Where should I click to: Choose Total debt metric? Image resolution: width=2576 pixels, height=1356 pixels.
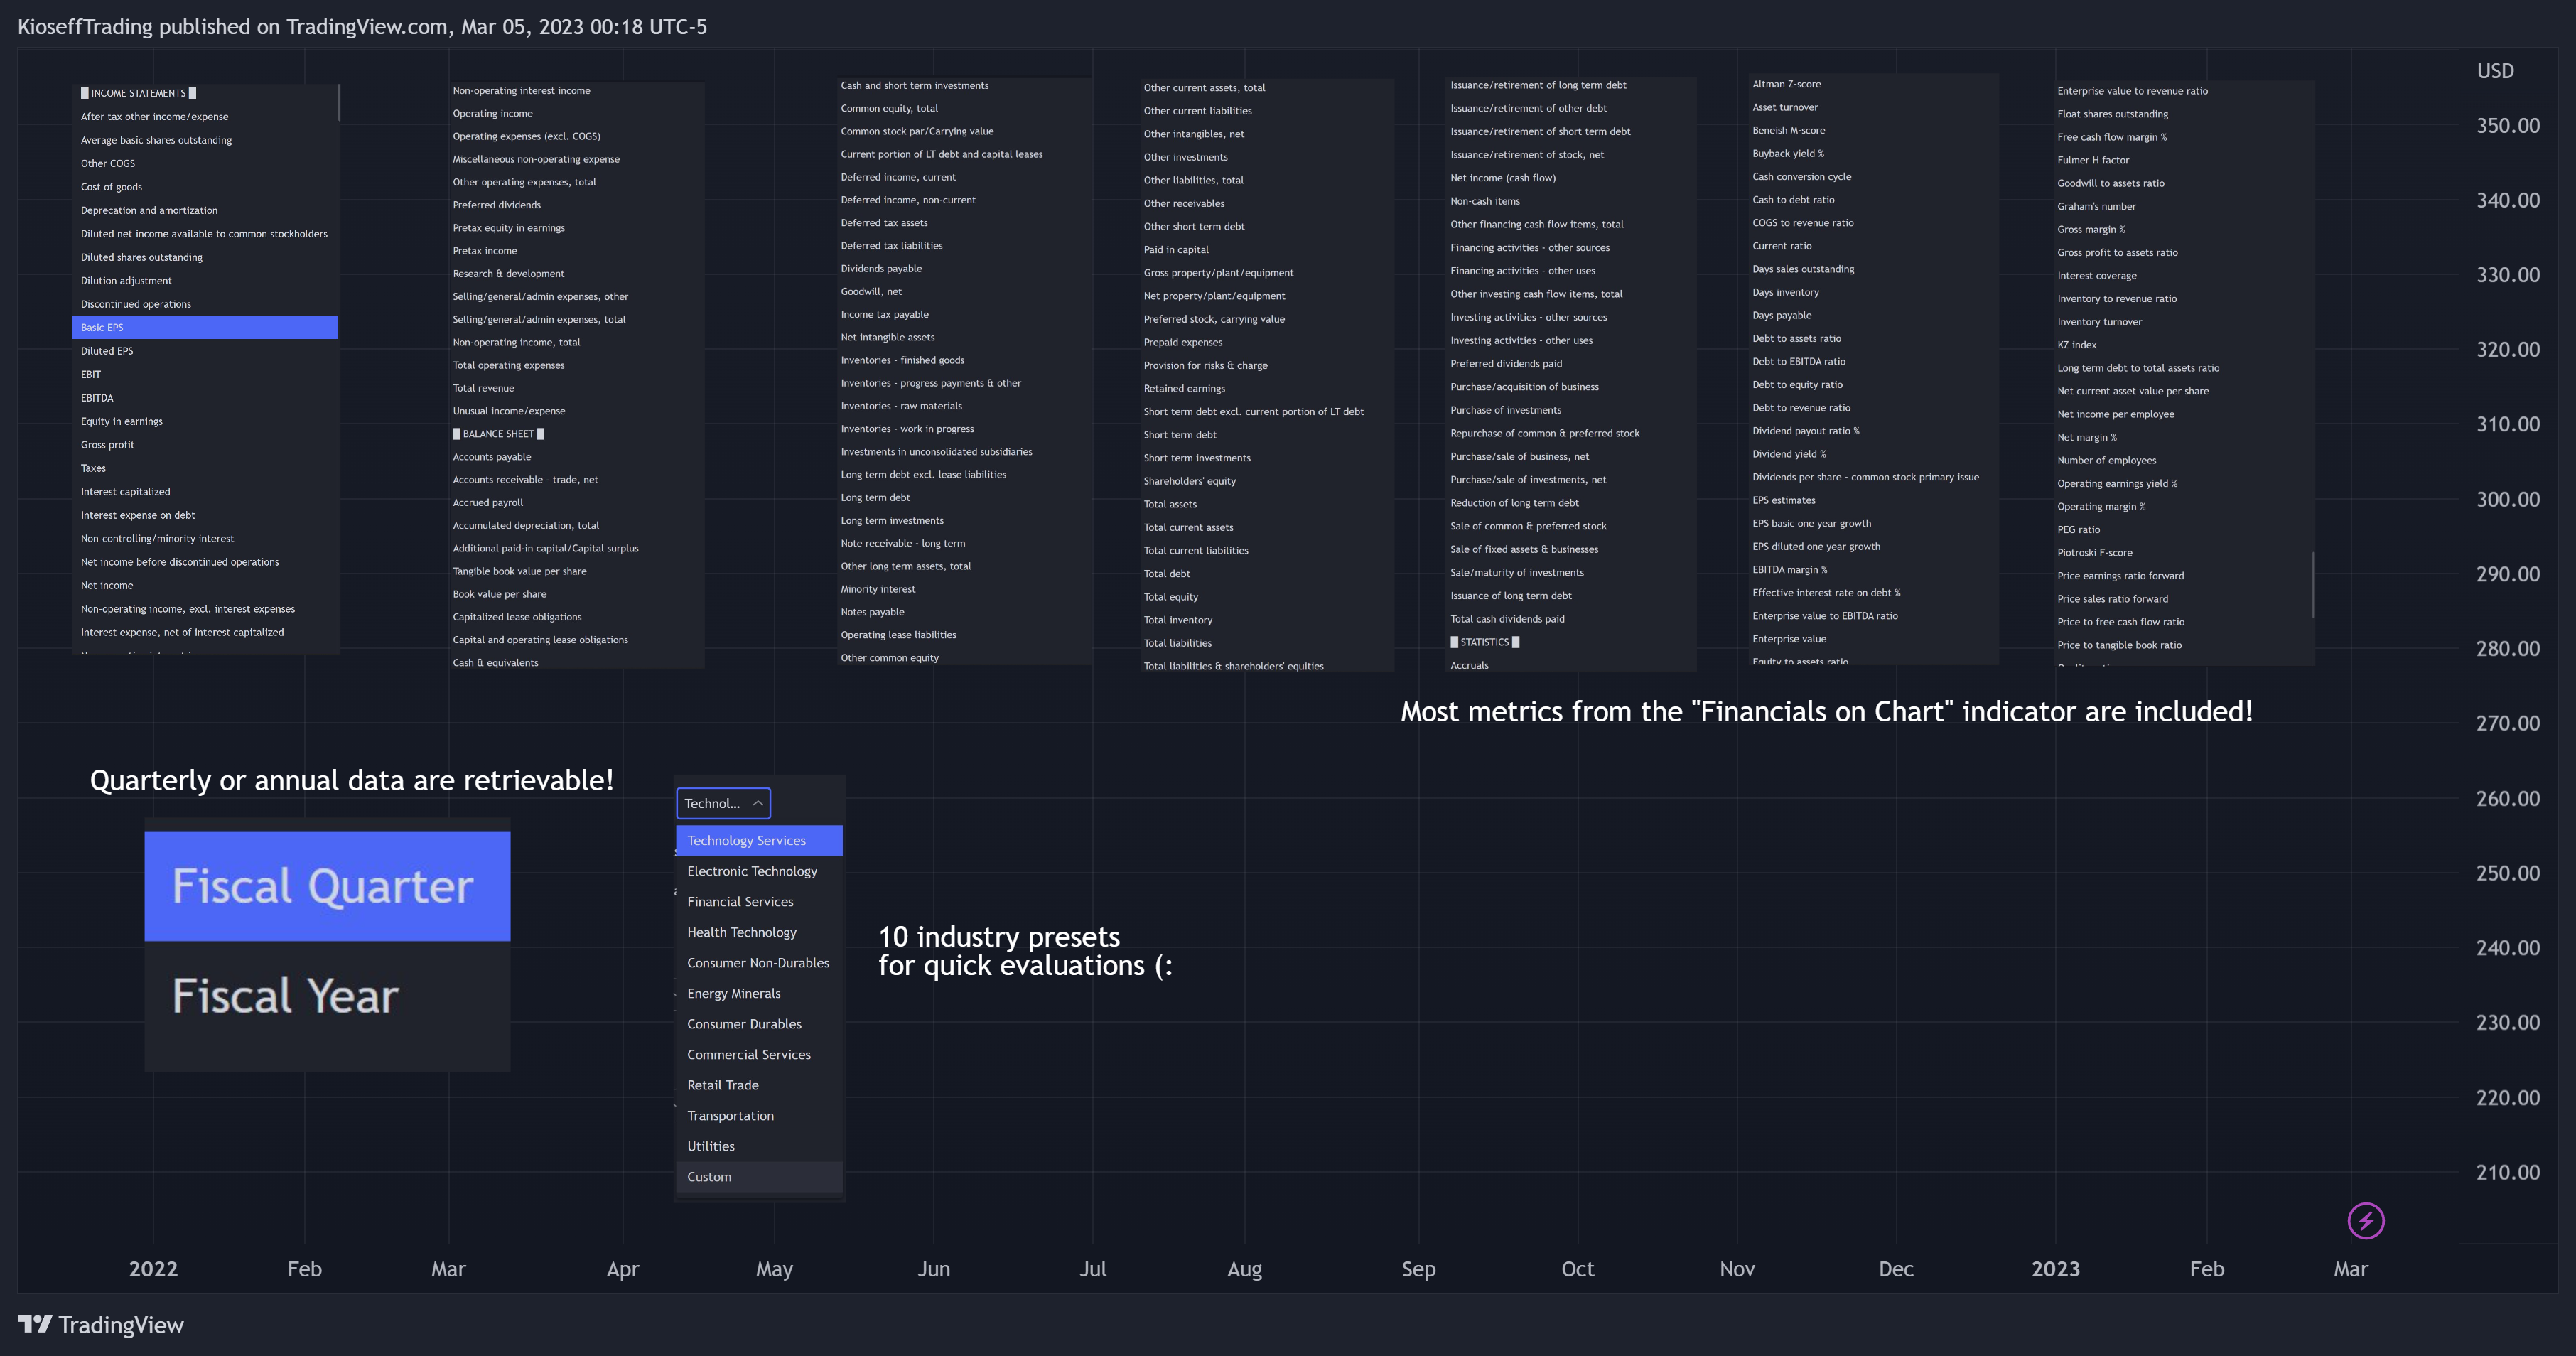point(1167,574)
